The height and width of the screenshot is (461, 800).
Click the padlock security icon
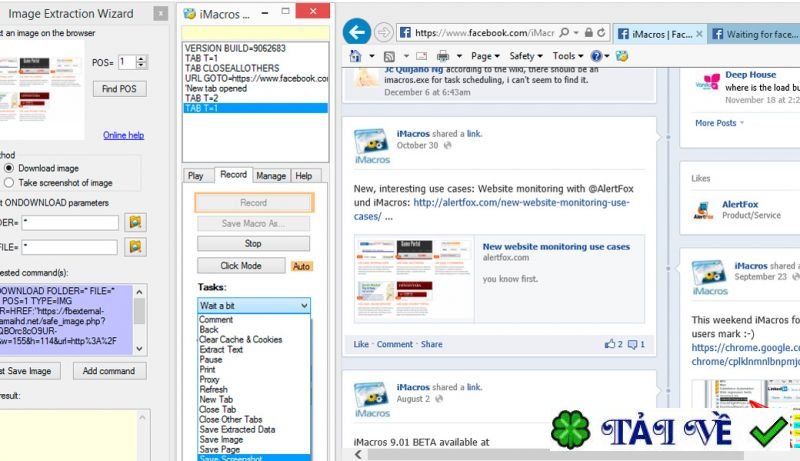click(x=588, y=33)
